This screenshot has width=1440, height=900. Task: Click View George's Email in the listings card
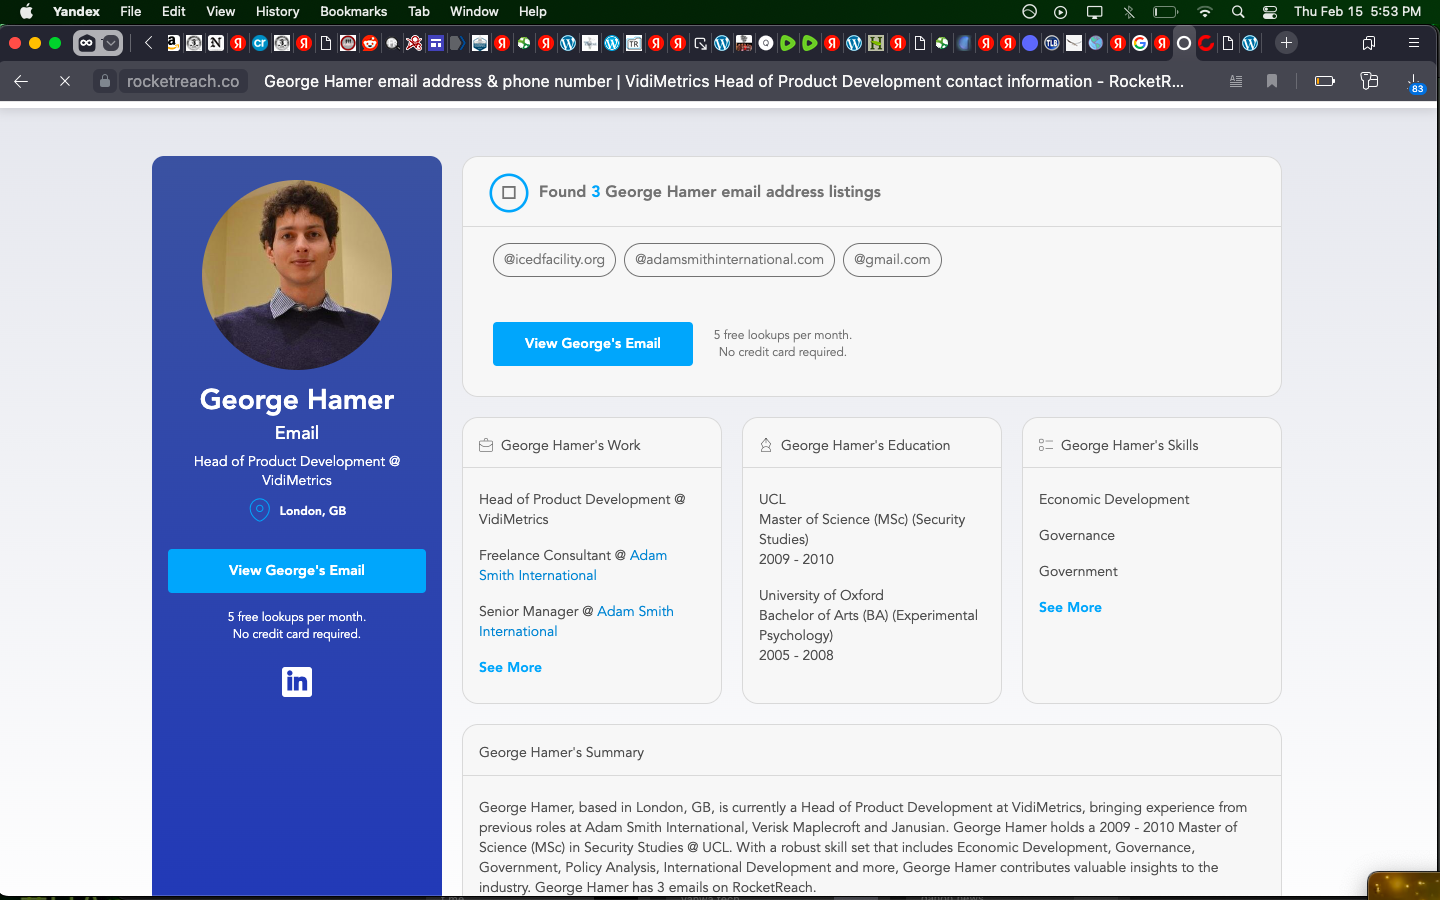[593, 344]
